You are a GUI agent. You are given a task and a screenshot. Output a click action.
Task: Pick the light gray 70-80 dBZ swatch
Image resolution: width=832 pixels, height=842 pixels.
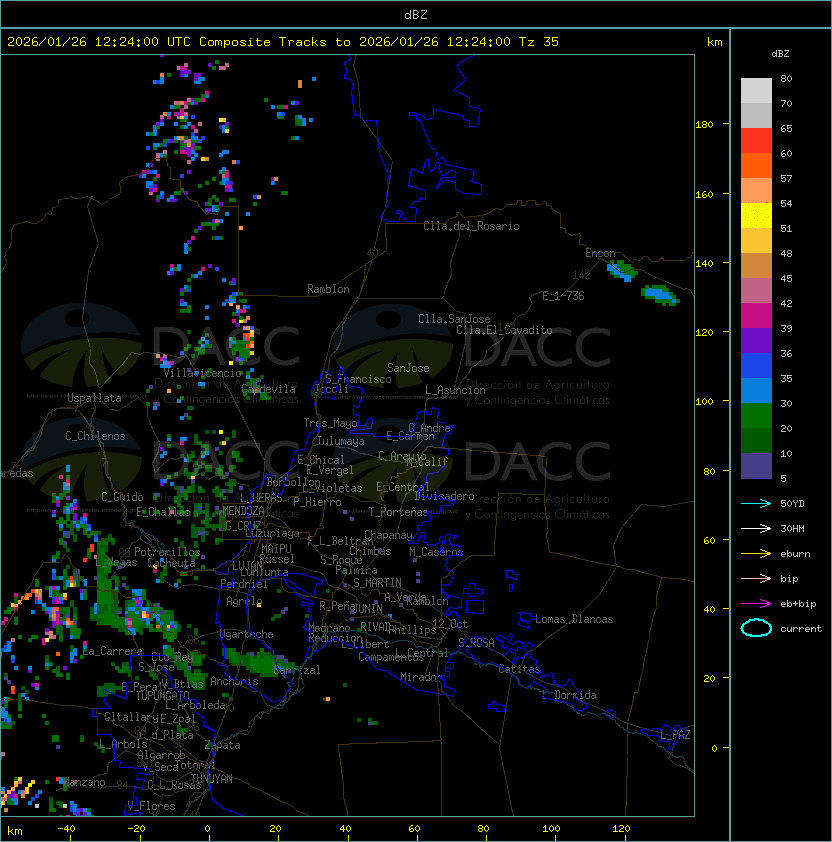coord(756,91)
